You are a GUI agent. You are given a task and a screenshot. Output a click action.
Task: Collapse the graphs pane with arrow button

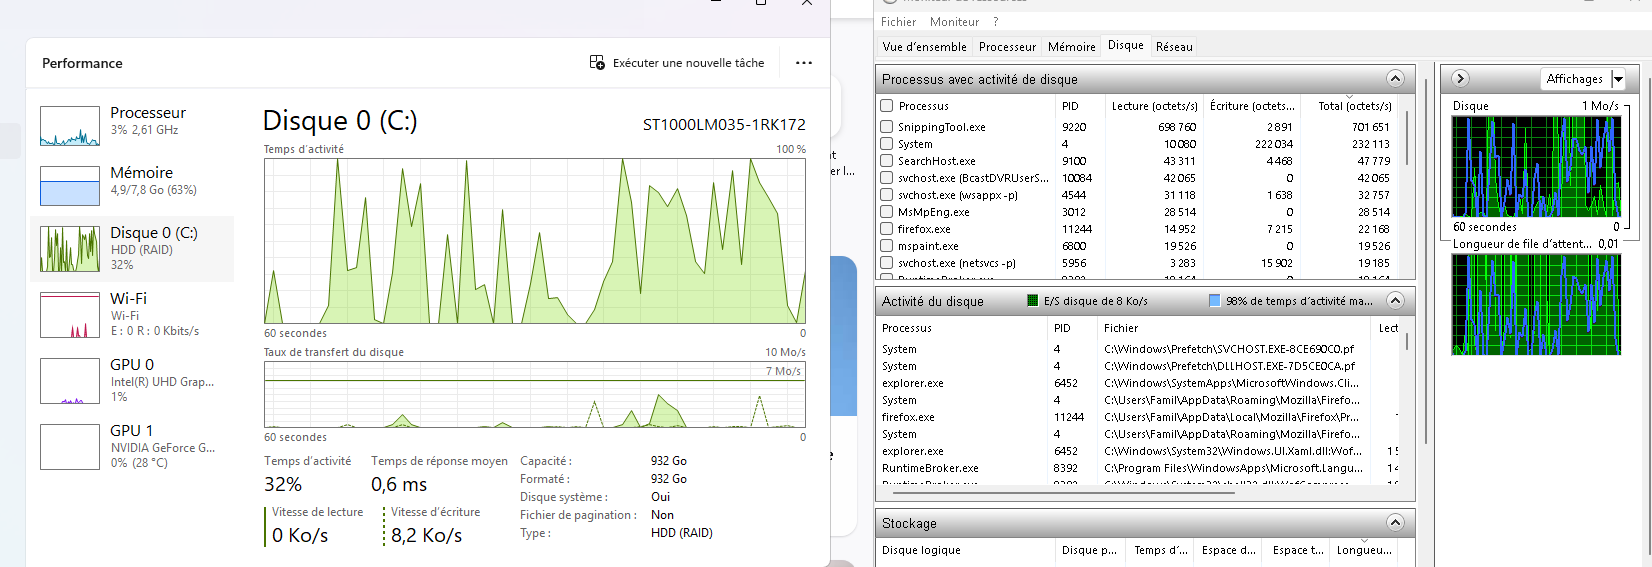1460,79
